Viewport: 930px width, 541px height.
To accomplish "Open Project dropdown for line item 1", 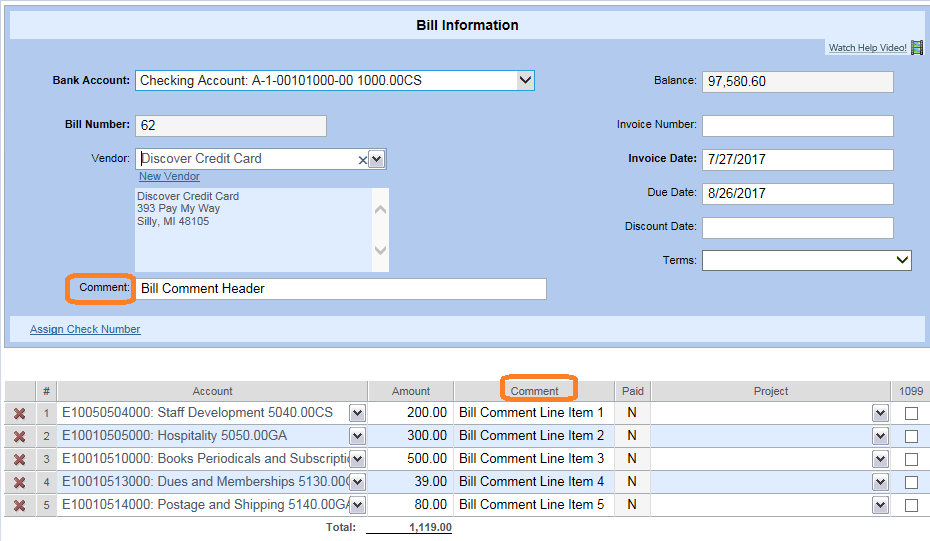I will click(x=880, y=413).
